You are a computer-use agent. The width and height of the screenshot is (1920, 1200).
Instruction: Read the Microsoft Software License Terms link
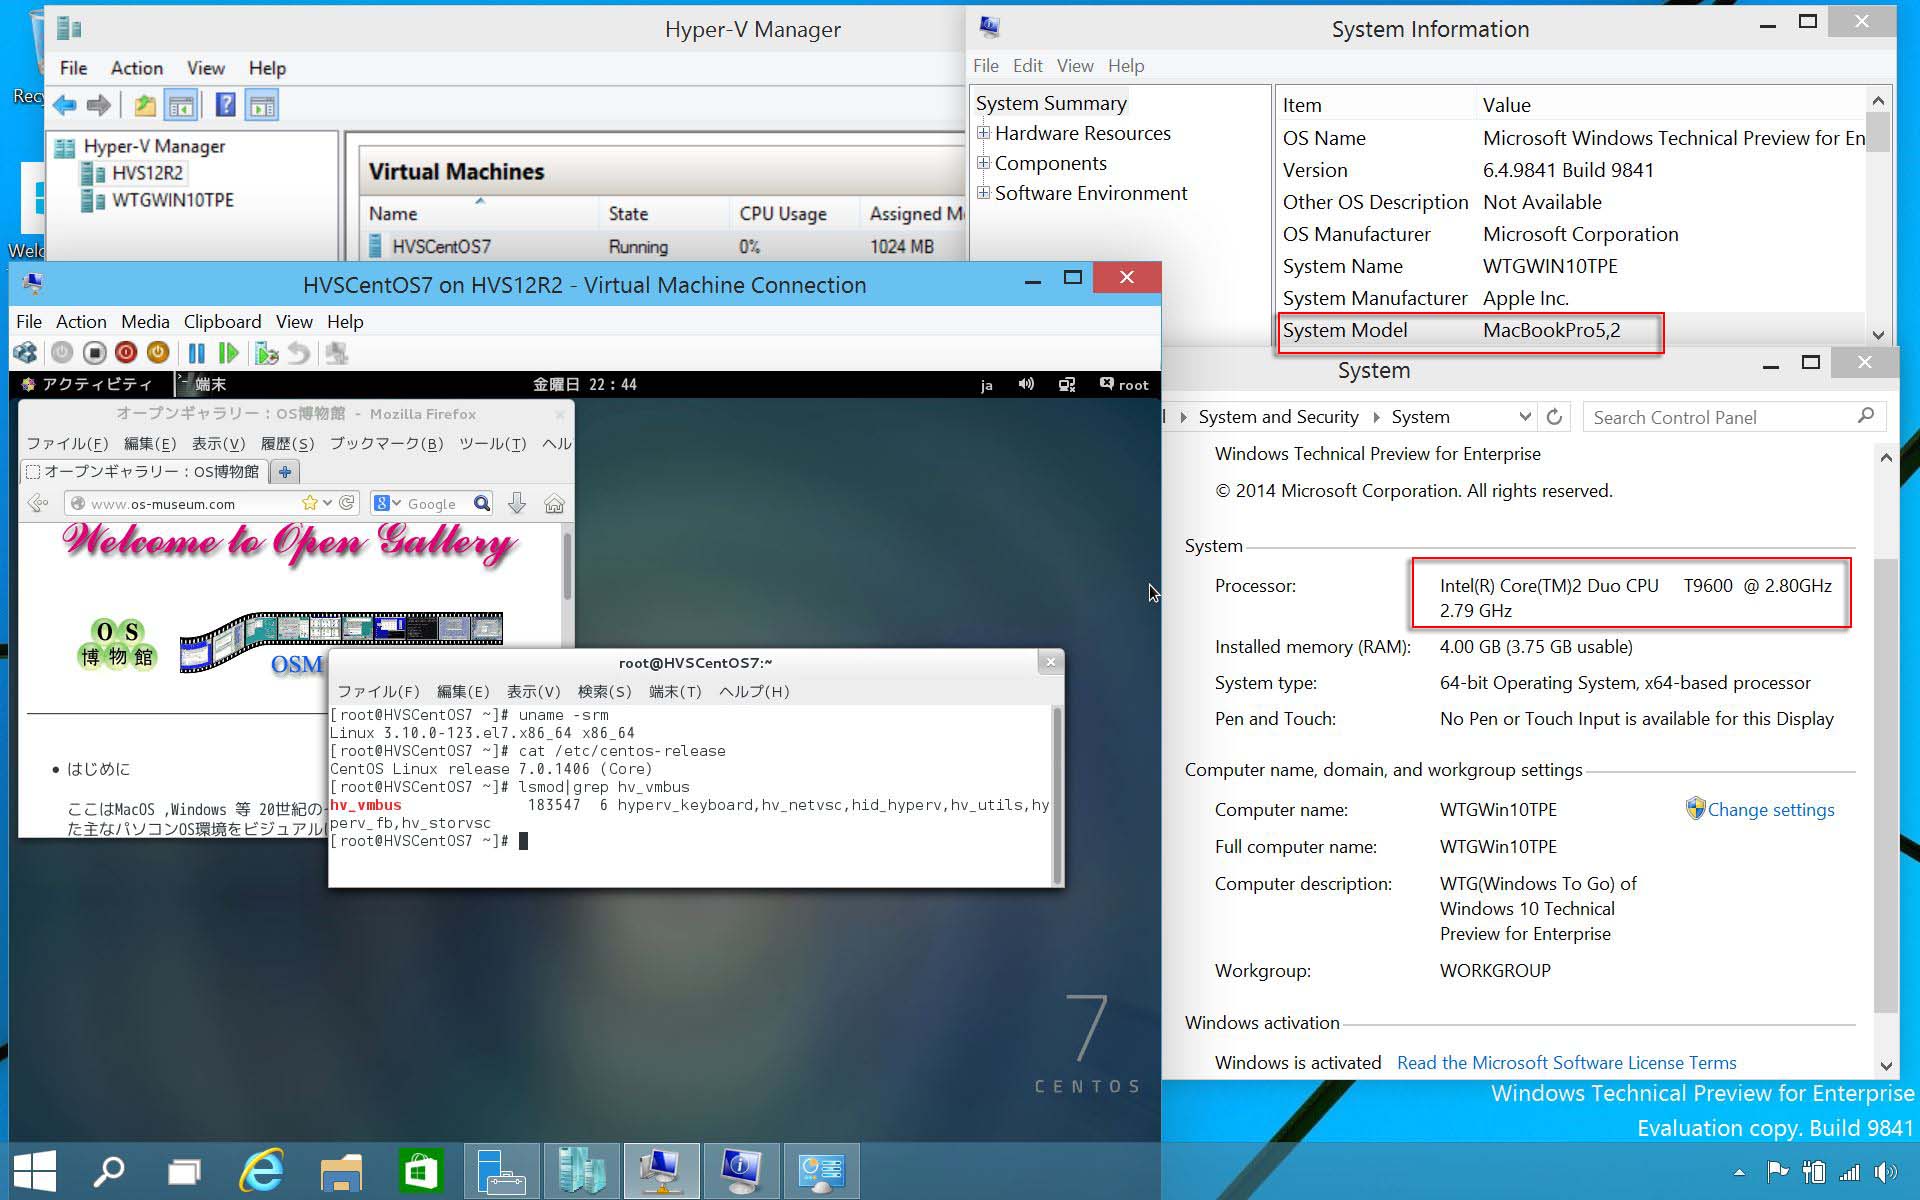[x=1566, y=1063]
